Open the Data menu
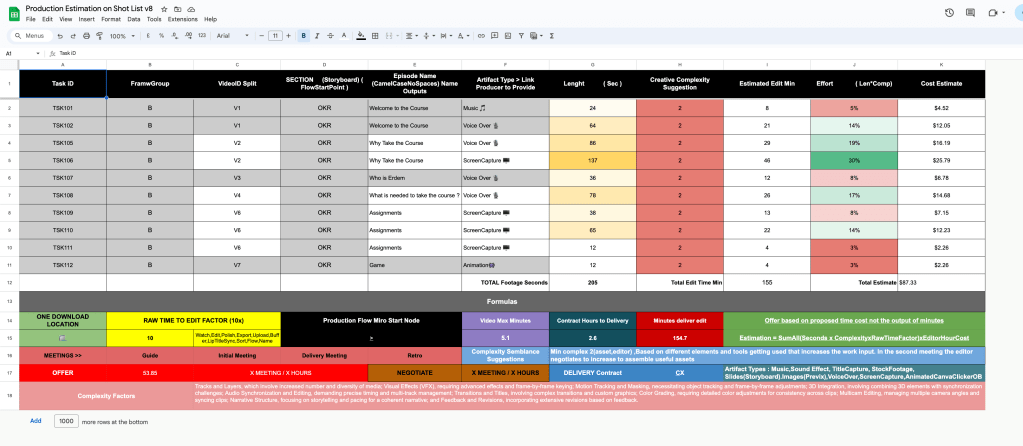 pos(134,20)
